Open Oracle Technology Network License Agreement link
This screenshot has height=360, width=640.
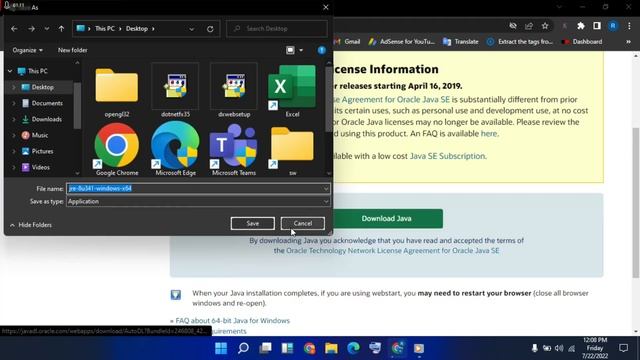tap(393, 251)
